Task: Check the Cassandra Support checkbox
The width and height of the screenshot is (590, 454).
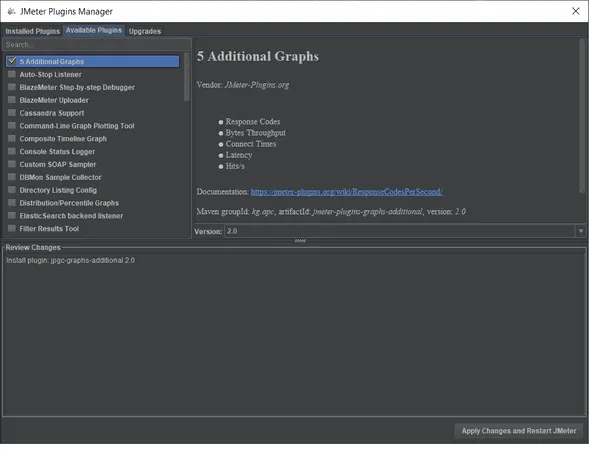Action: tap(12, 112)
